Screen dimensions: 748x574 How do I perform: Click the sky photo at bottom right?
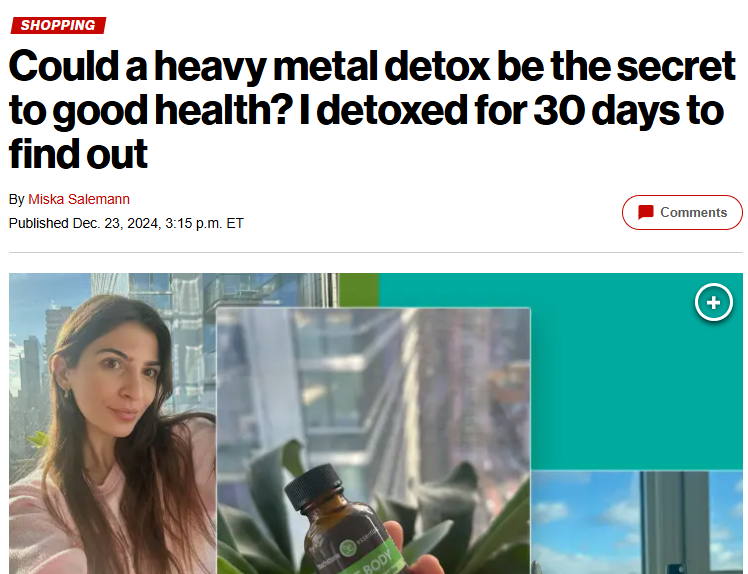(637, 522)
